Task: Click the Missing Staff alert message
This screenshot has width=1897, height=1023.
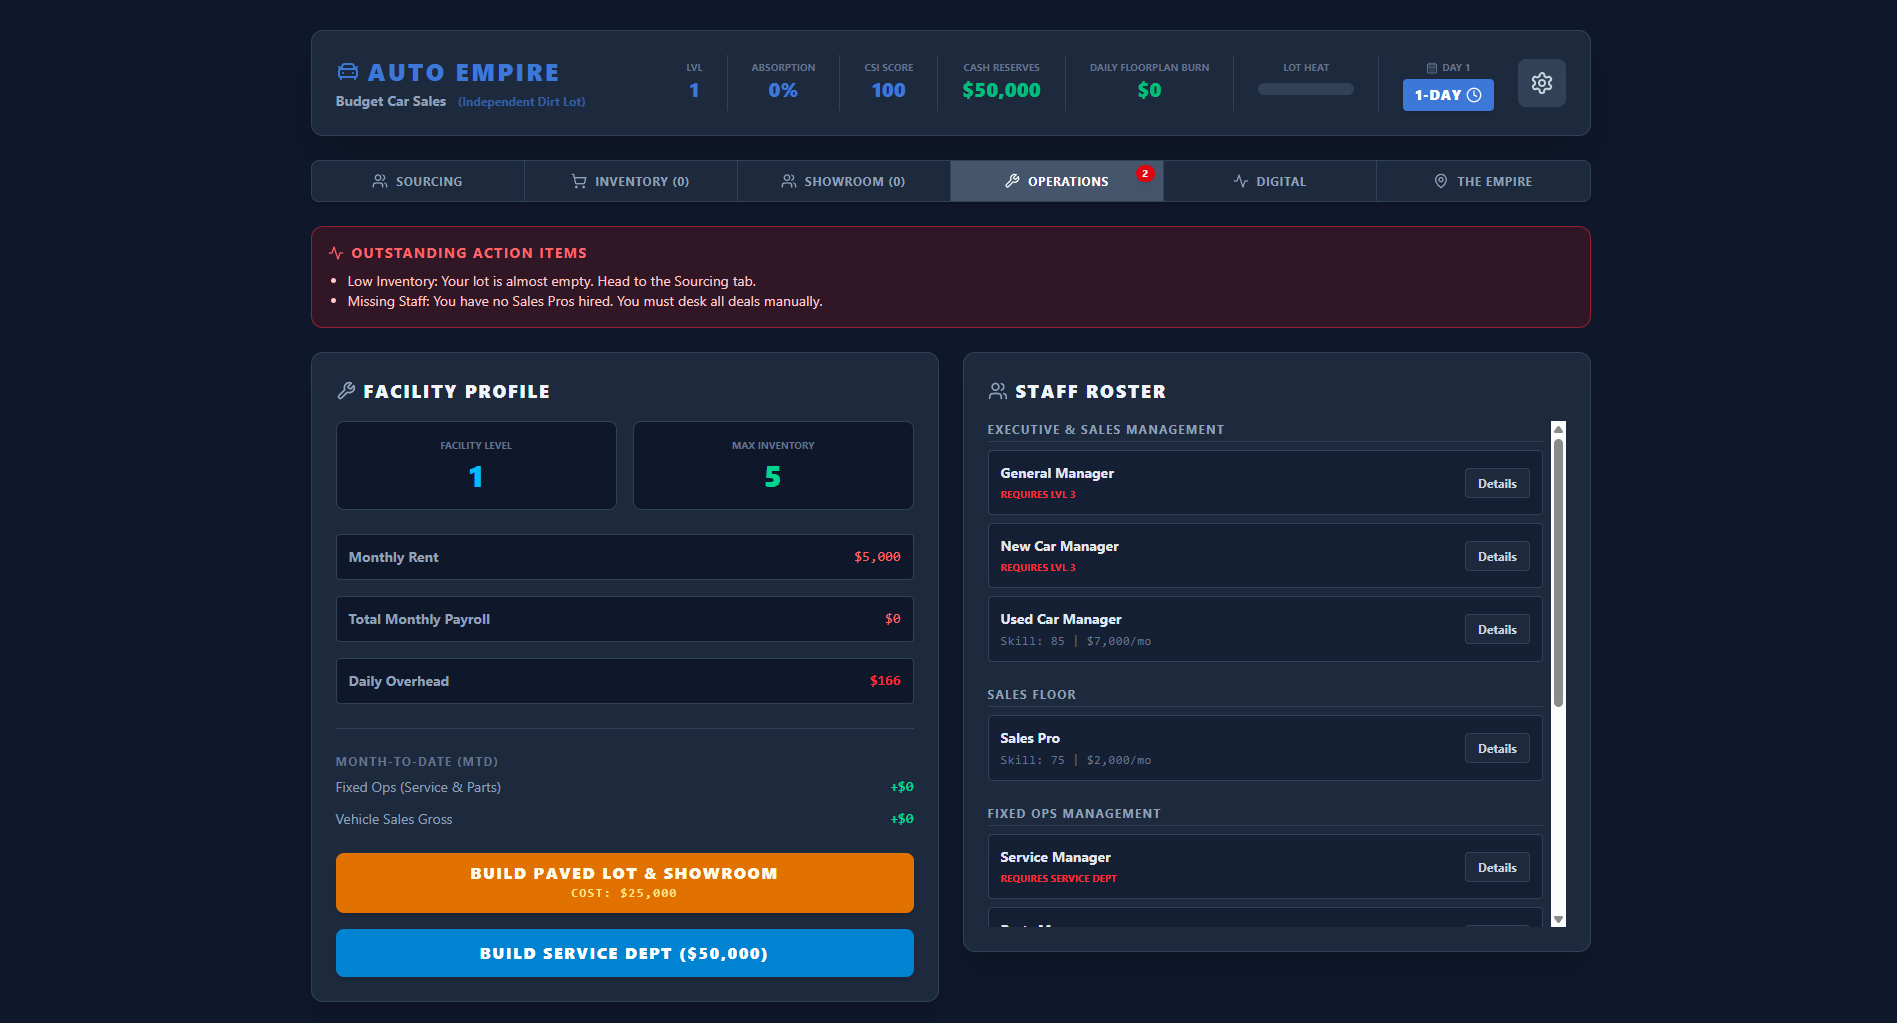Action: tap(585, 301)
